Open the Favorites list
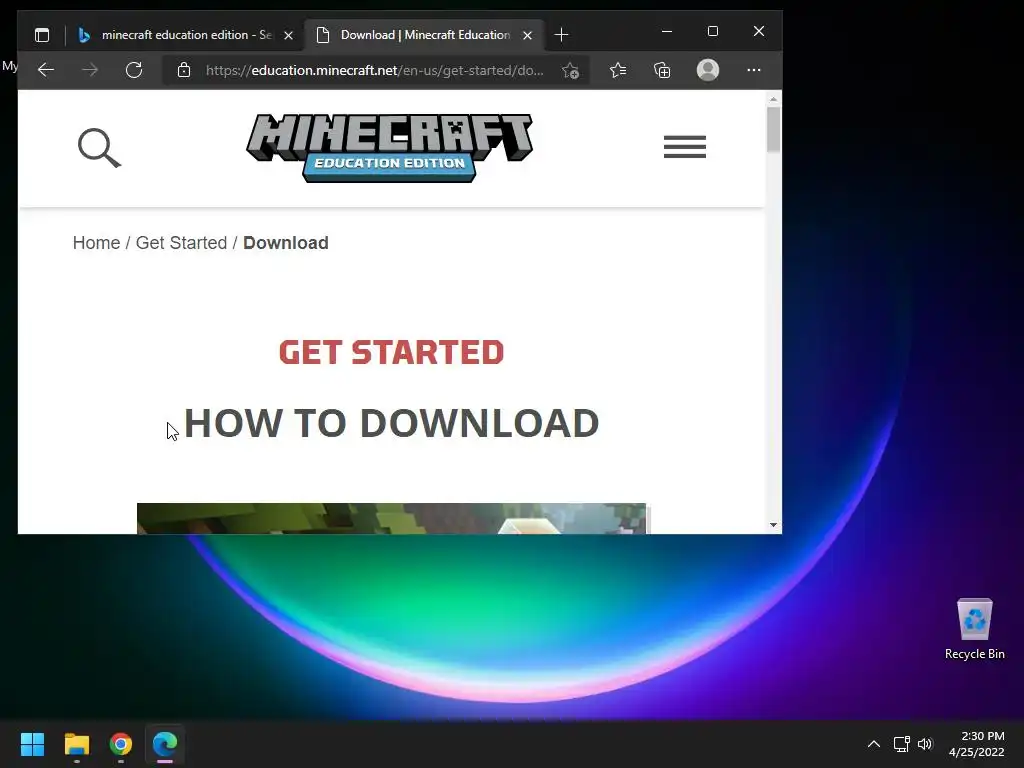 (618, 70)
